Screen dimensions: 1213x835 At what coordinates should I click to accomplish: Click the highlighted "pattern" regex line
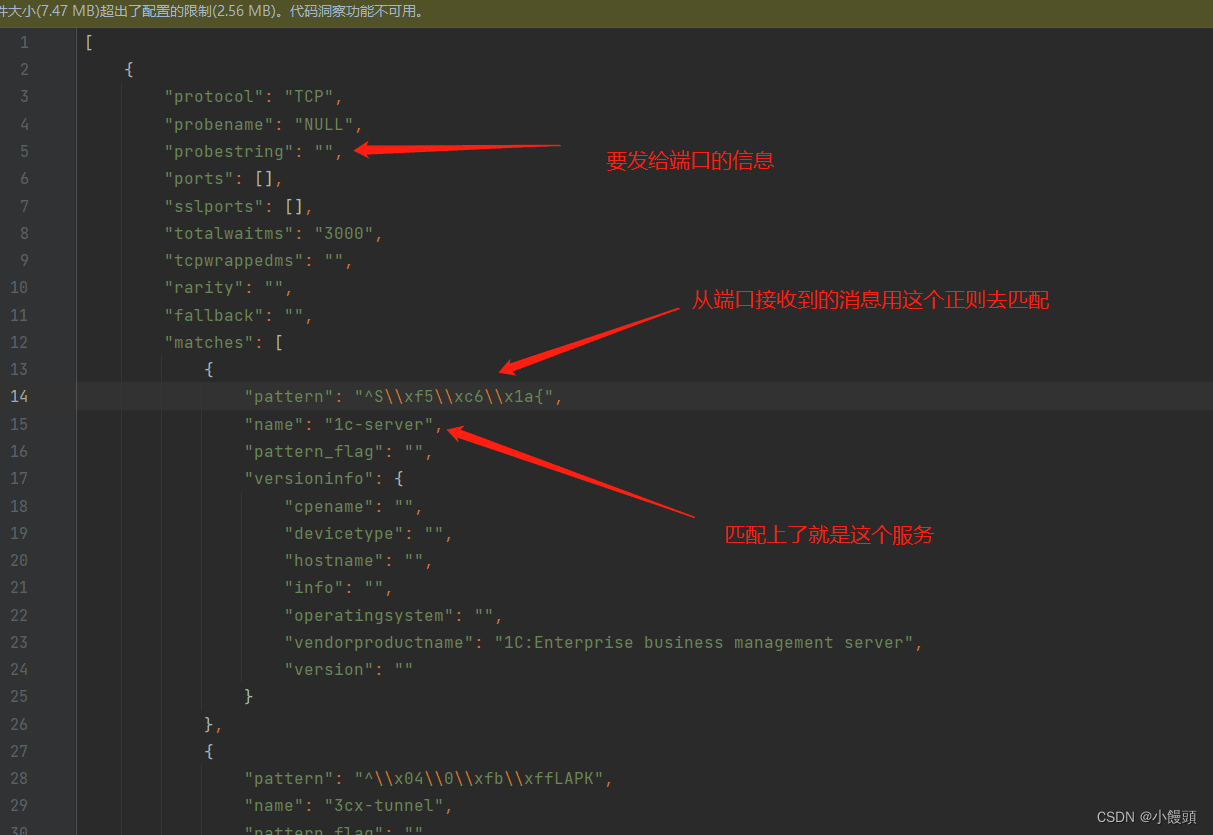coord(400,396)
